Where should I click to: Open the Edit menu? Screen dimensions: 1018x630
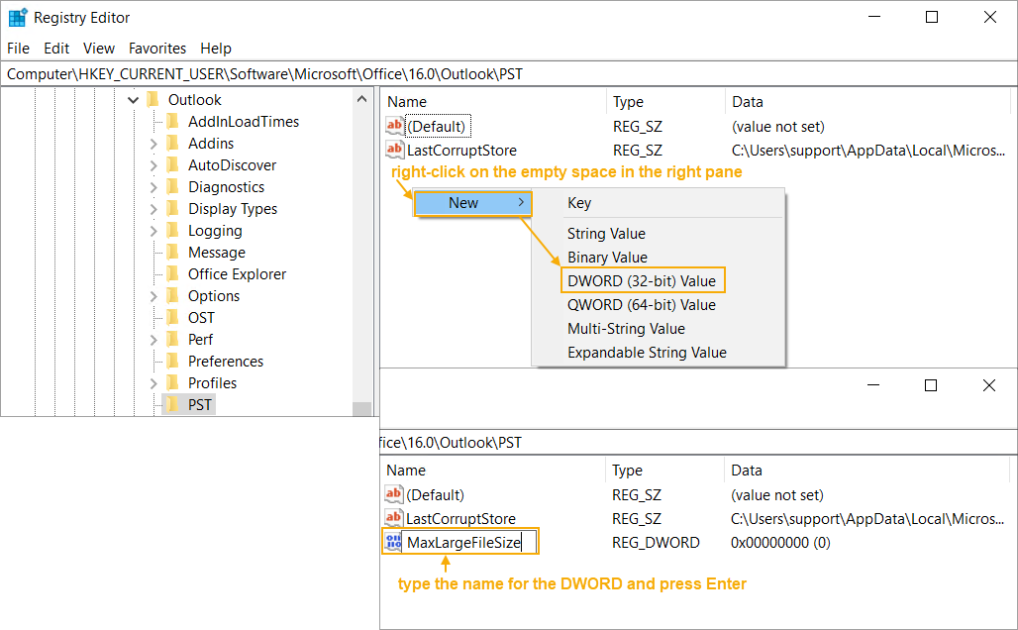click(56, 48)
